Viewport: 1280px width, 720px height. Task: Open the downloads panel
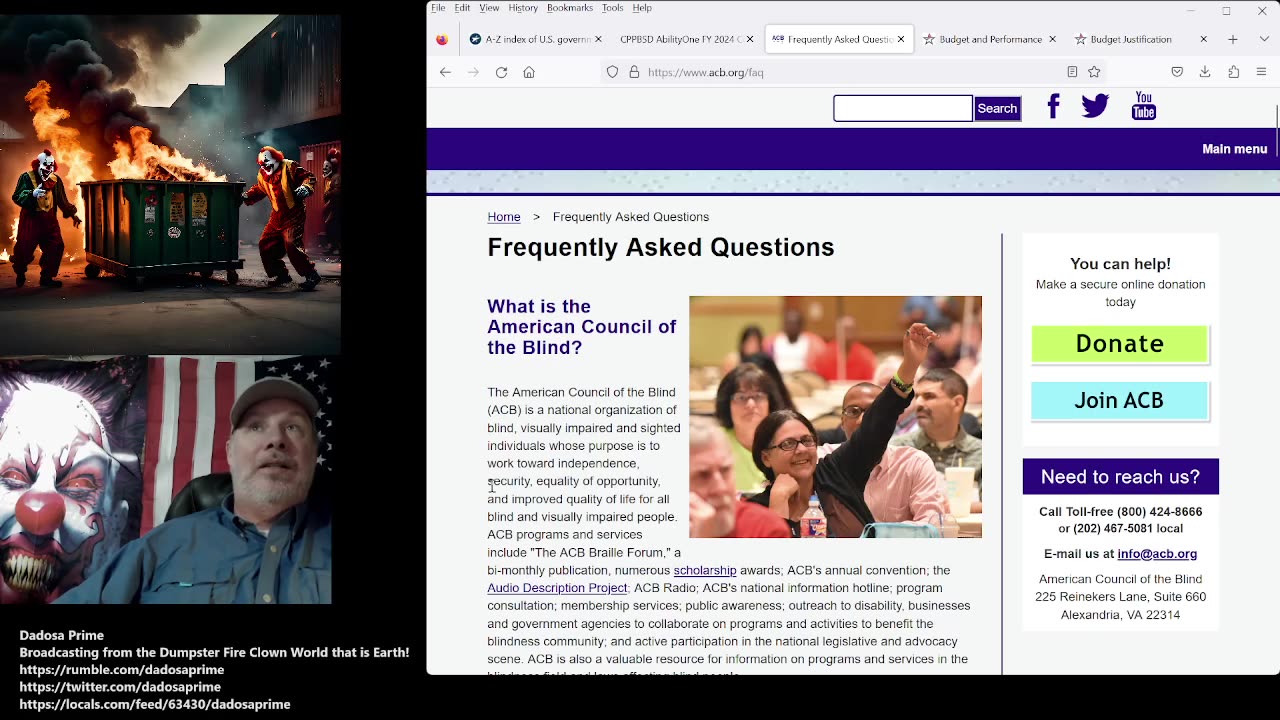[1205, 72]
